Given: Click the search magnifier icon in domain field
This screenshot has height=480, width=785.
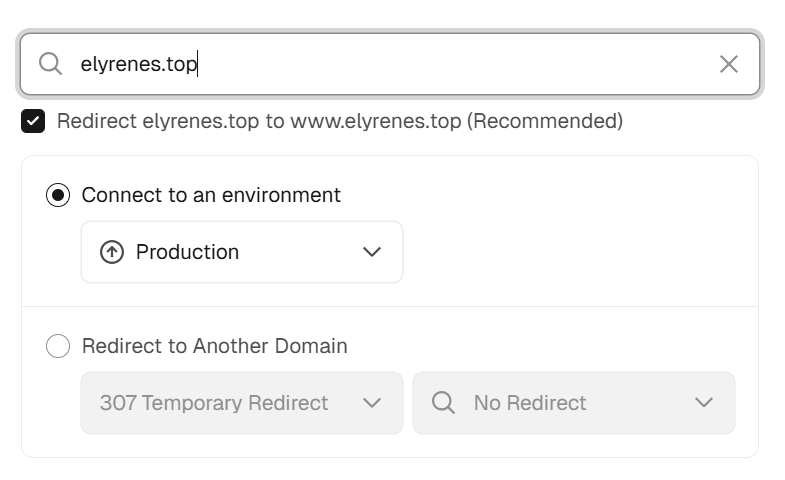Looking at the screenshot, I should [51, 64].
